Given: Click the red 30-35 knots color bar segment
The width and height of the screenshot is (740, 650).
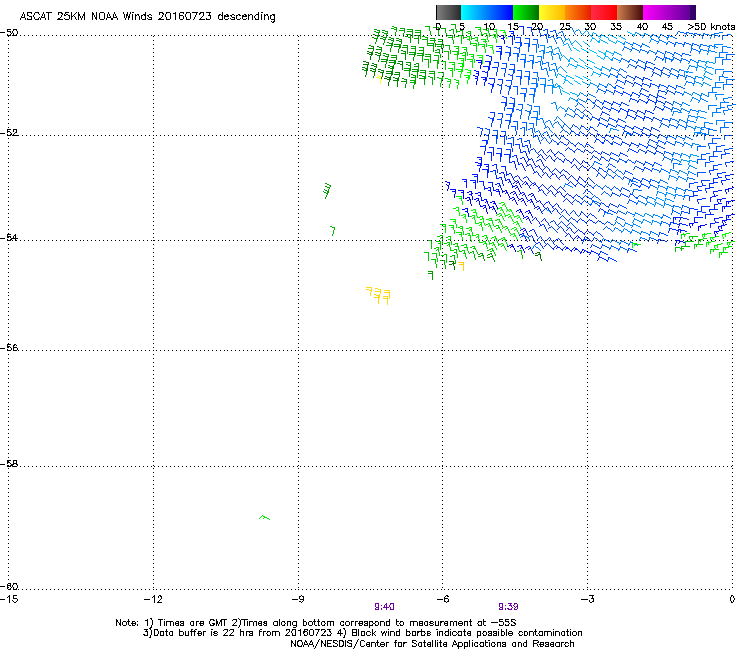Looking at the screenshot, I should tap(604, 12).
